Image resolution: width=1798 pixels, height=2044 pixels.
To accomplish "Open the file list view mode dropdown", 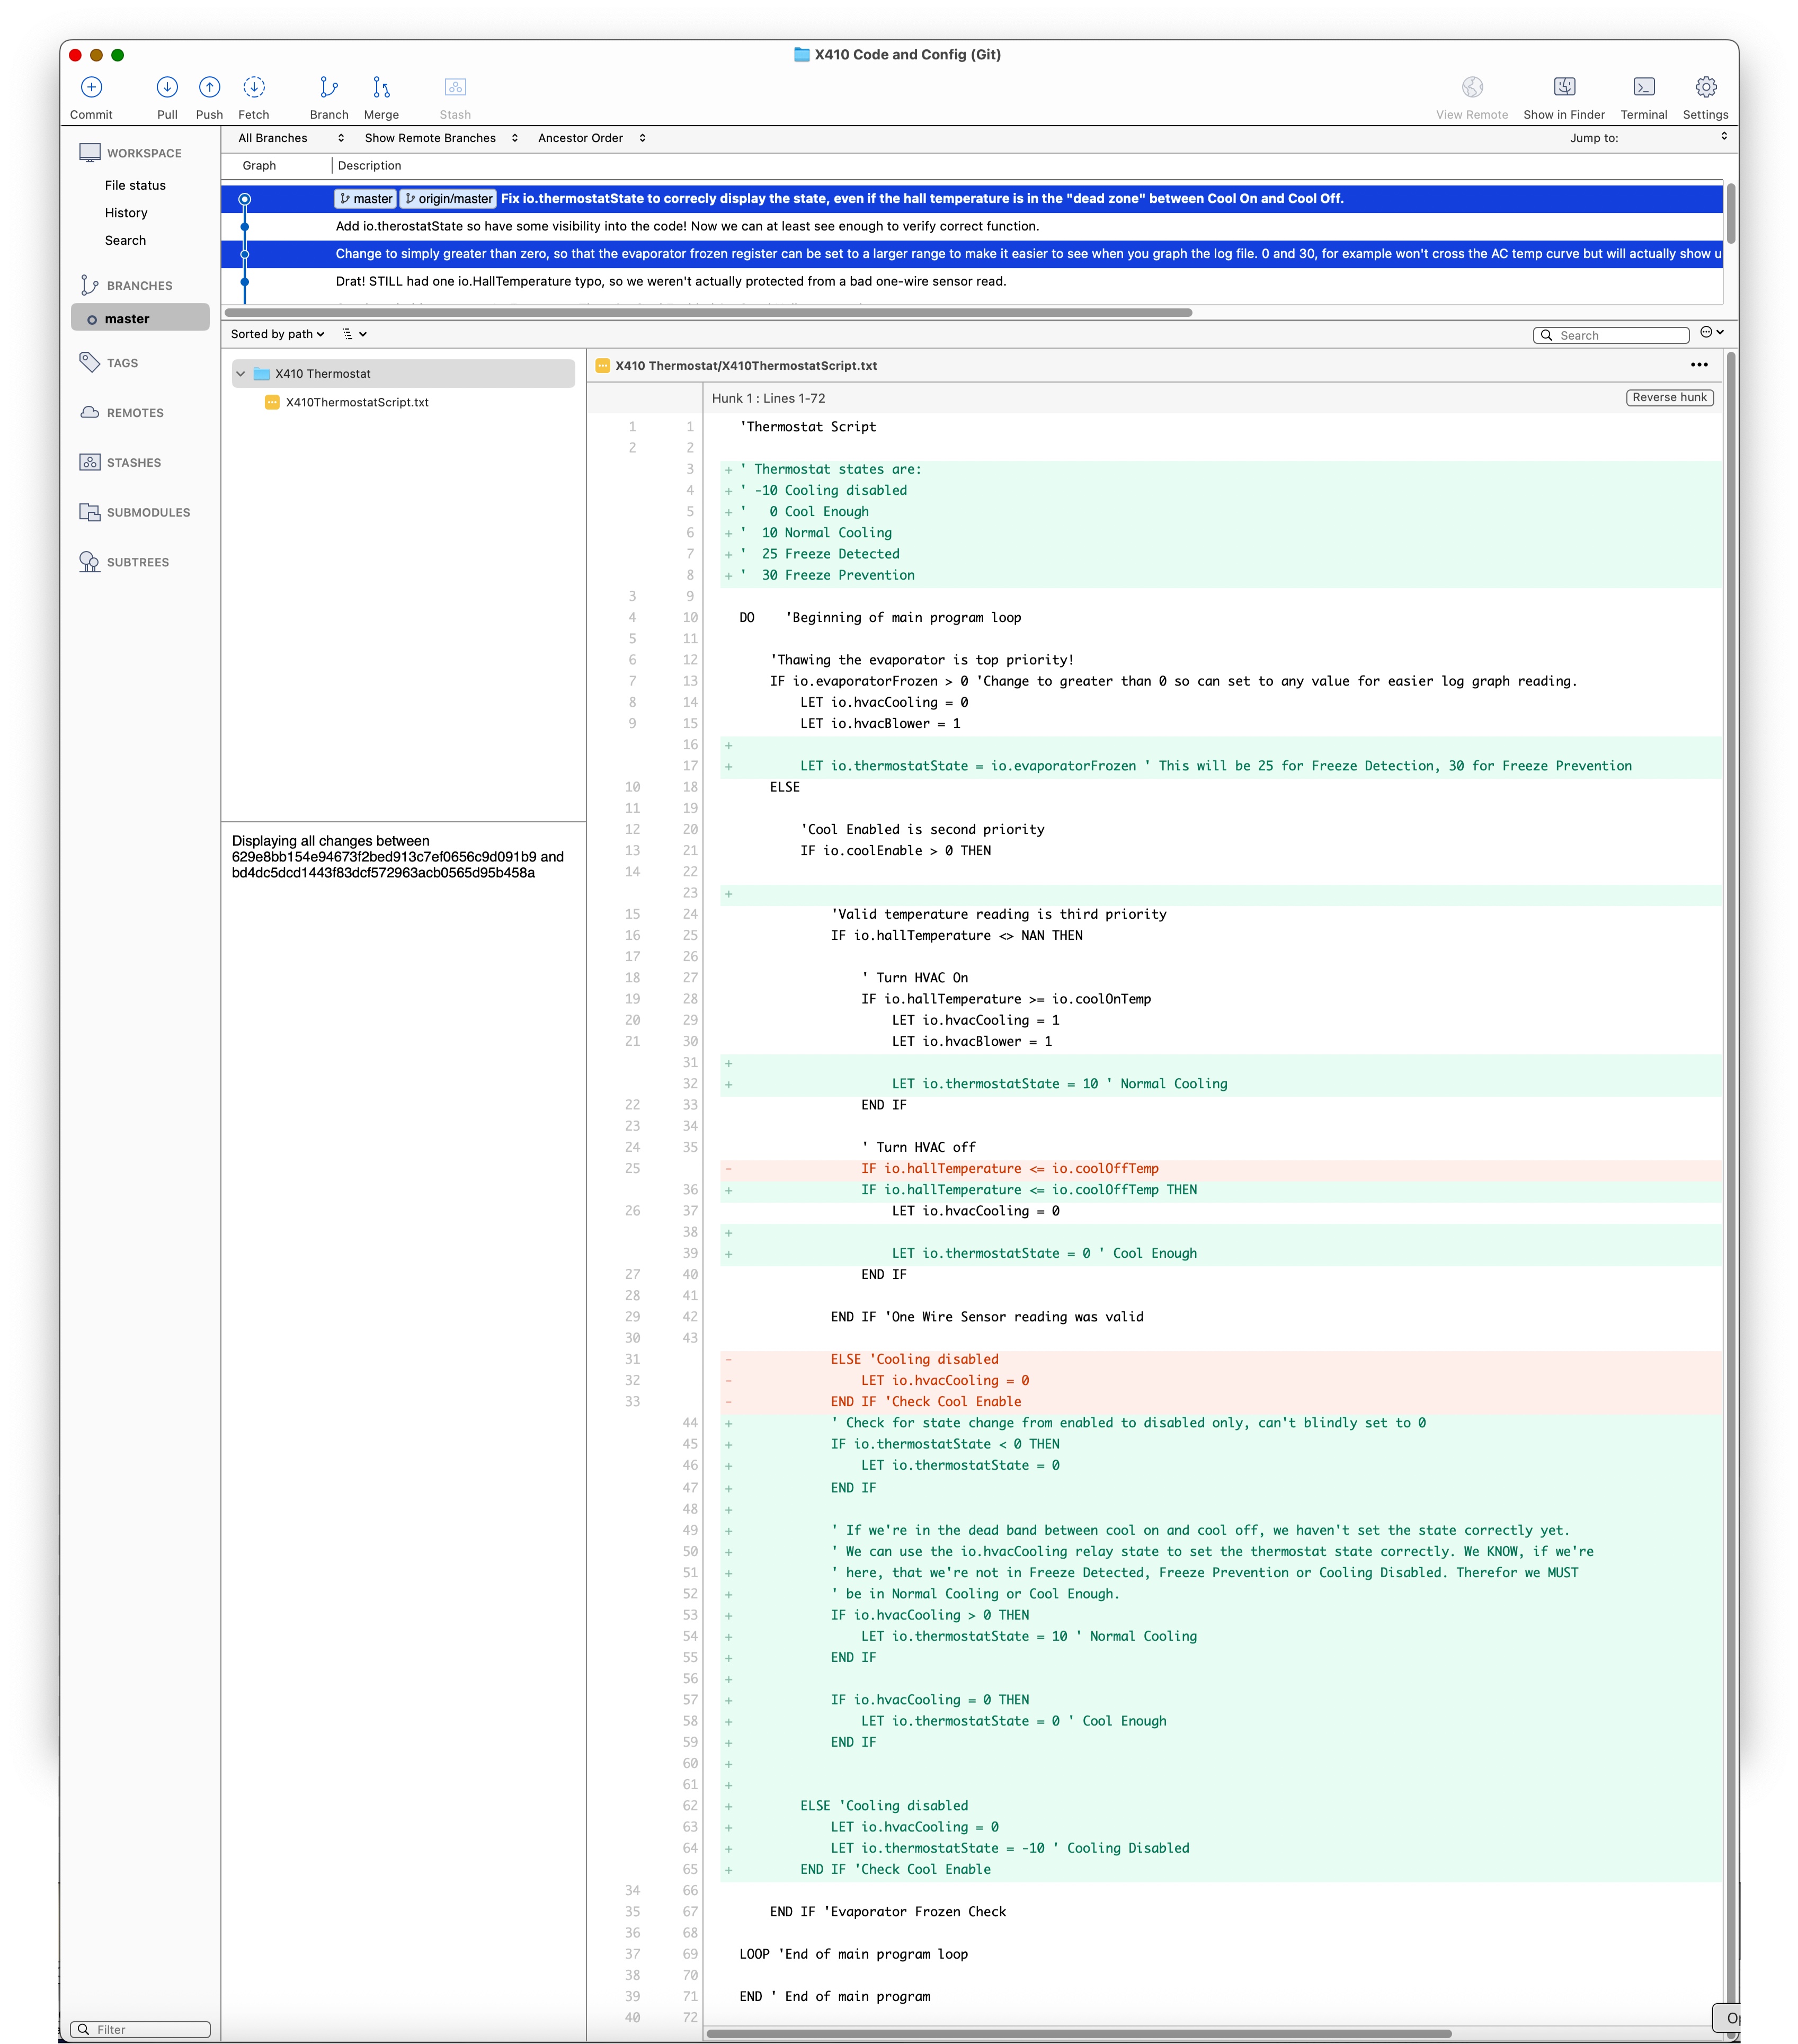I will tap(354, 334).
